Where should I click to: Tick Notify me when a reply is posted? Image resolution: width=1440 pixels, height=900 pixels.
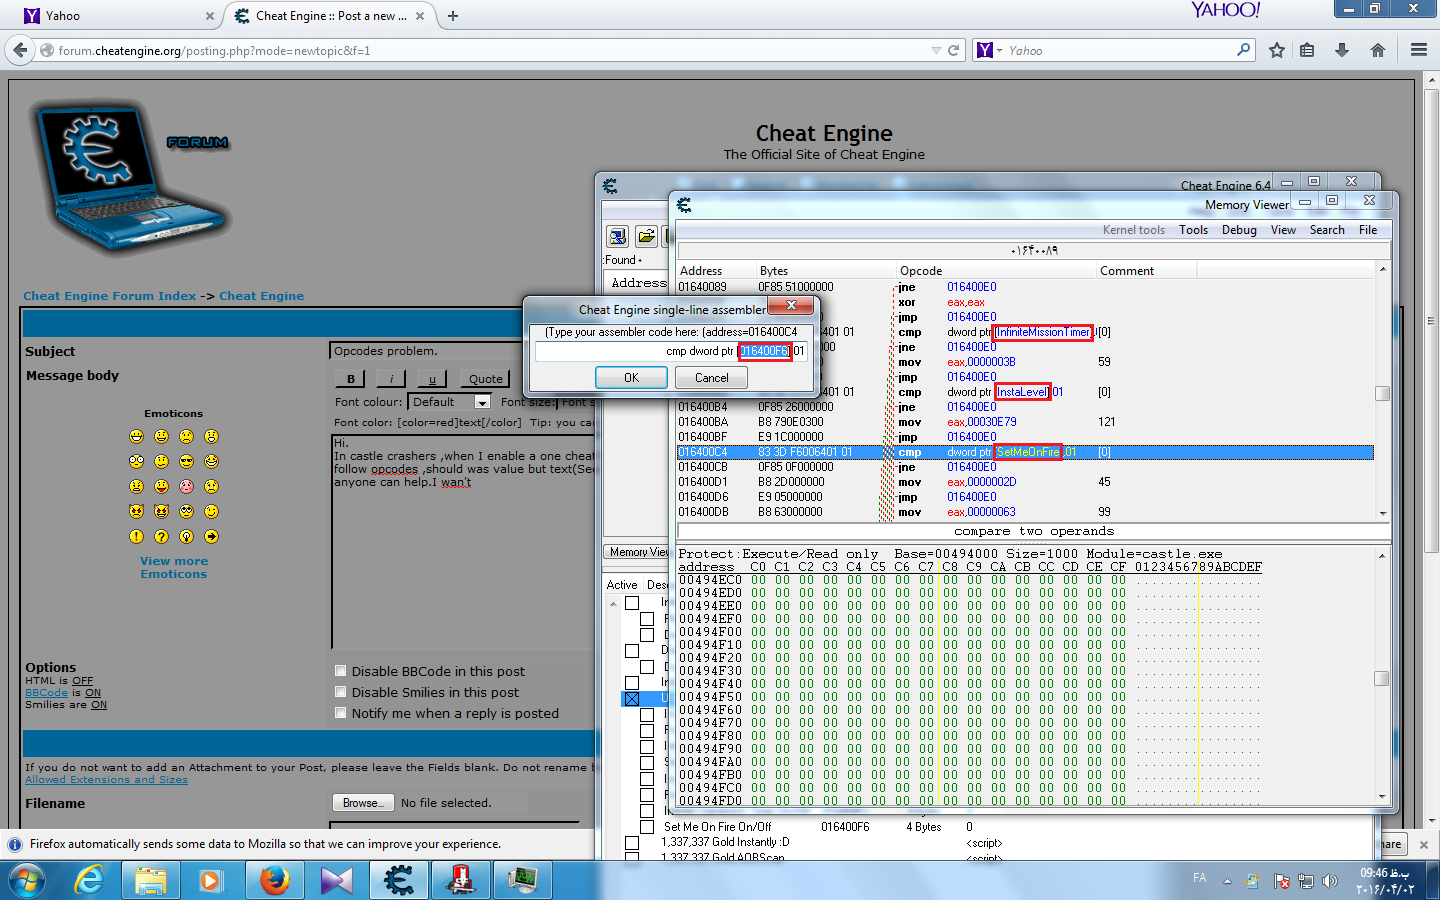coord(341,713)
